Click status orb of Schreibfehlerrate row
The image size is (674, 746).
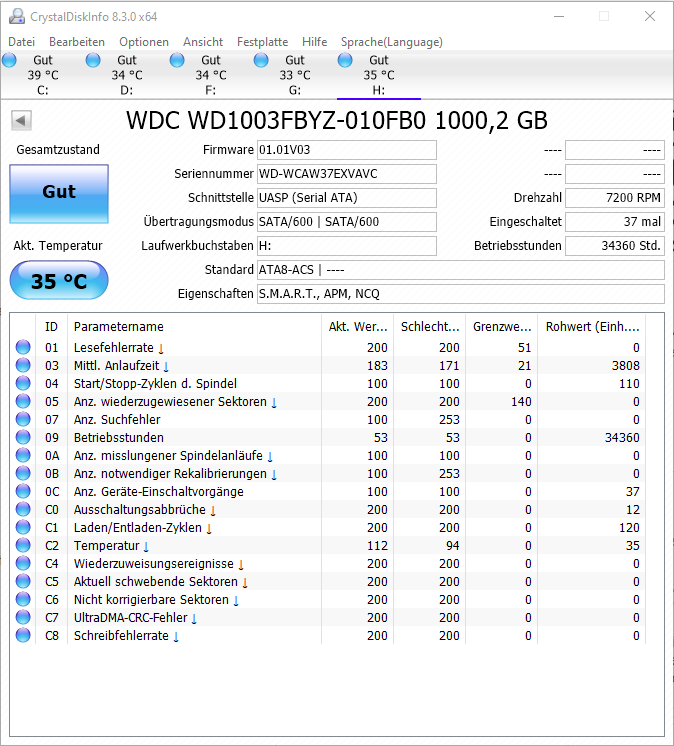(x=23, y=635)
